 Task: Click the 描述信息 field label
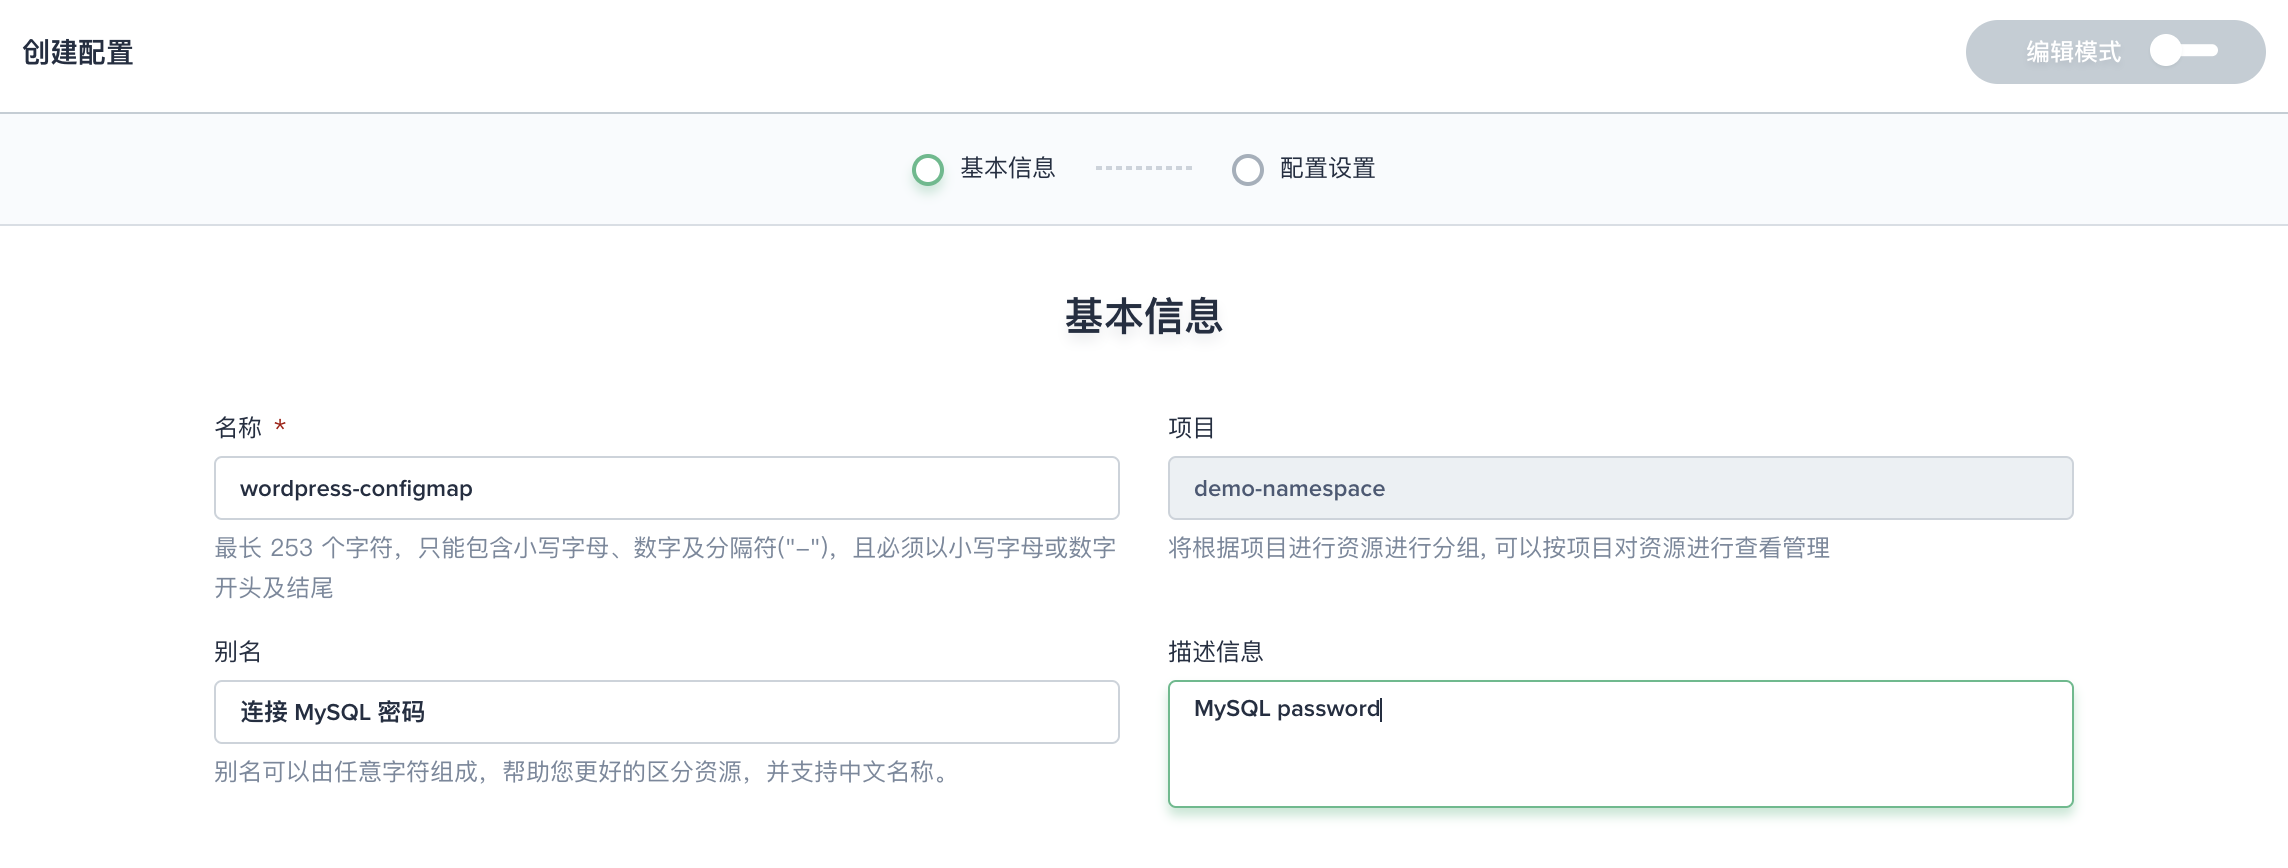[x=1216, y=652]
